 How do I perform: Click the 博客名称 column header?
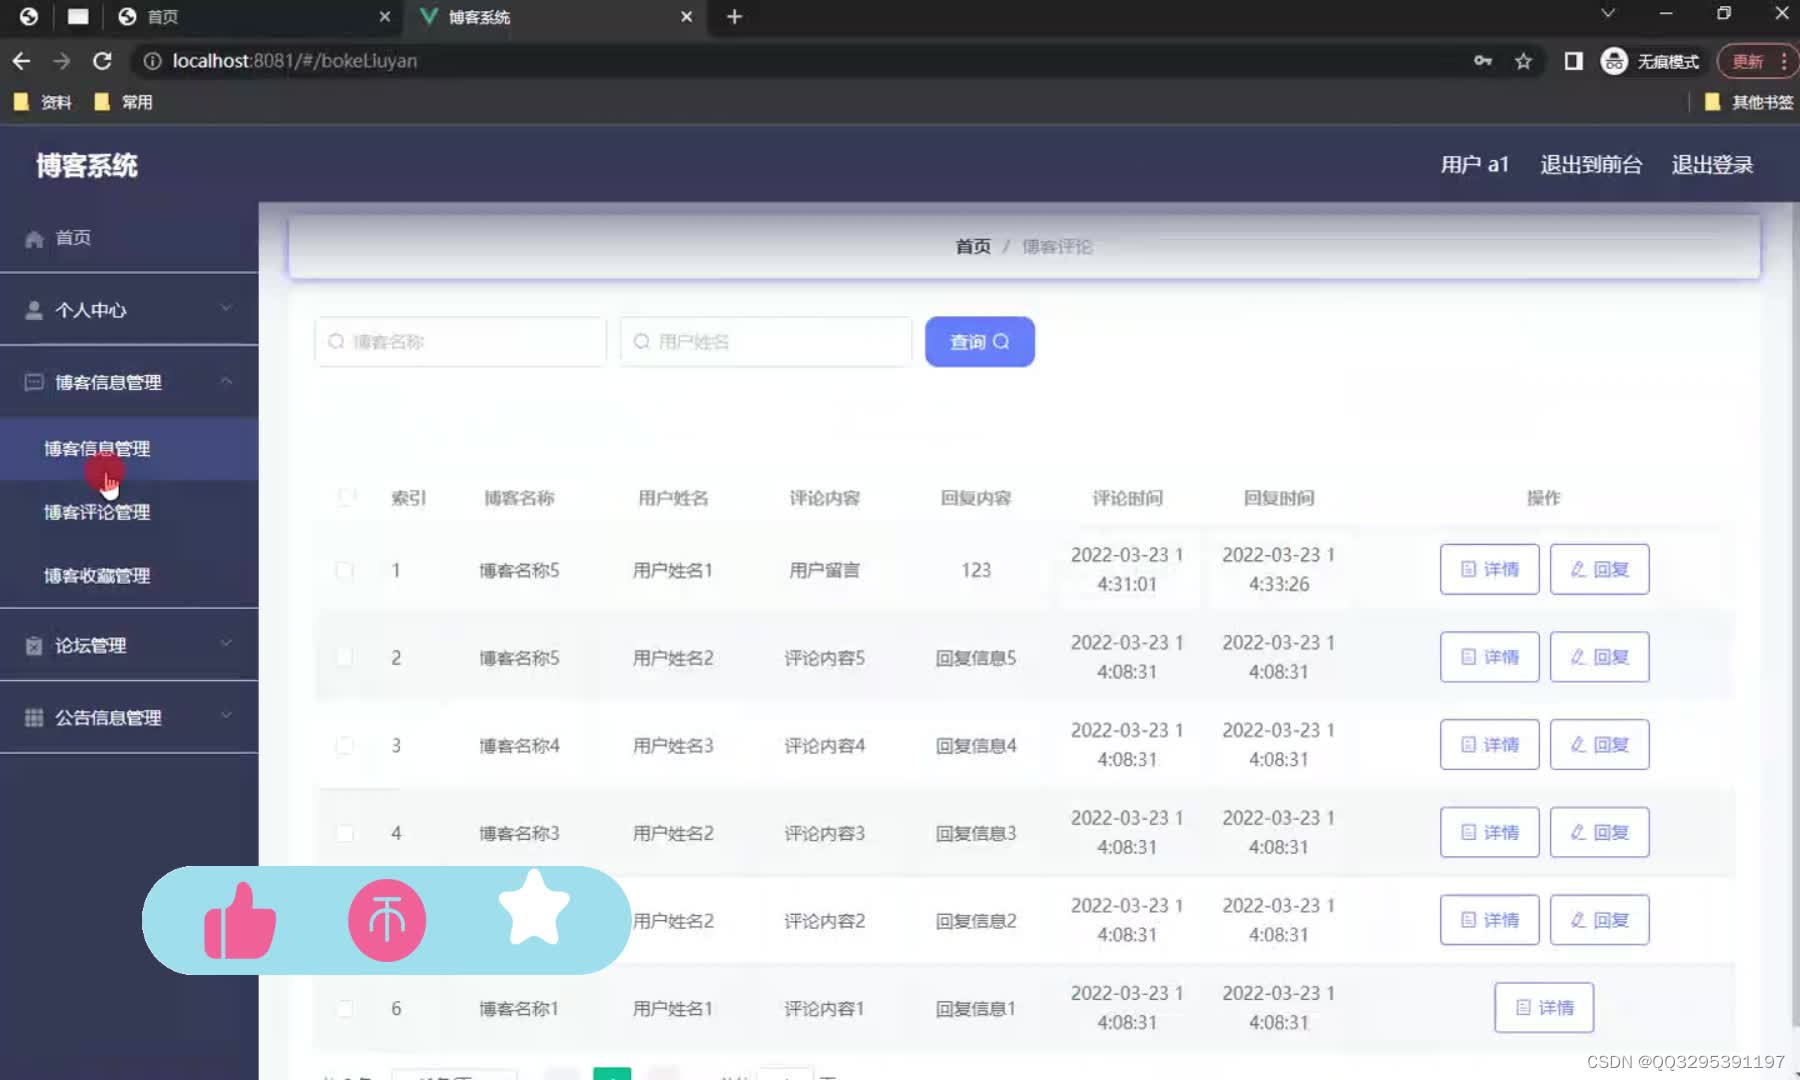click(x=519, y=498)
